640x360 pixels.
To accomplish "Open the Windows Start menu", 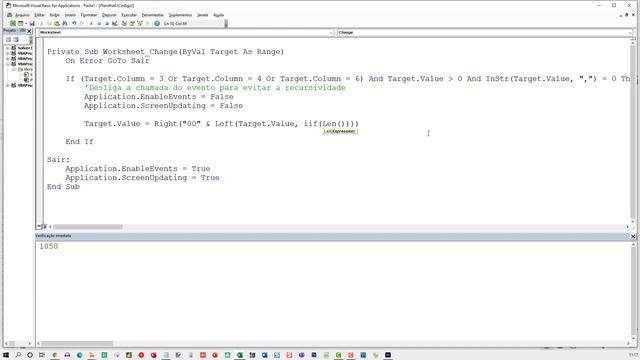I will coord(6,355).
